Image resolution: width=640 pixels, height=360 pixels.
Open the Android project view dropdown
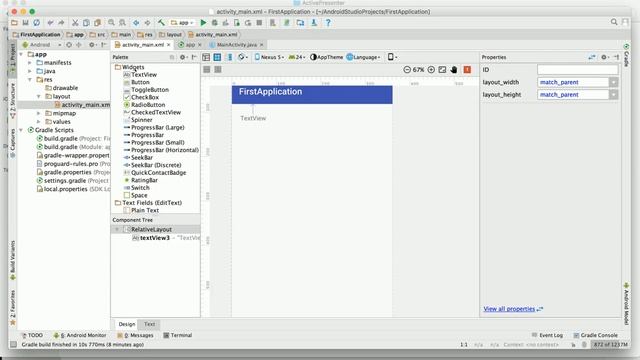pos(42,44)
